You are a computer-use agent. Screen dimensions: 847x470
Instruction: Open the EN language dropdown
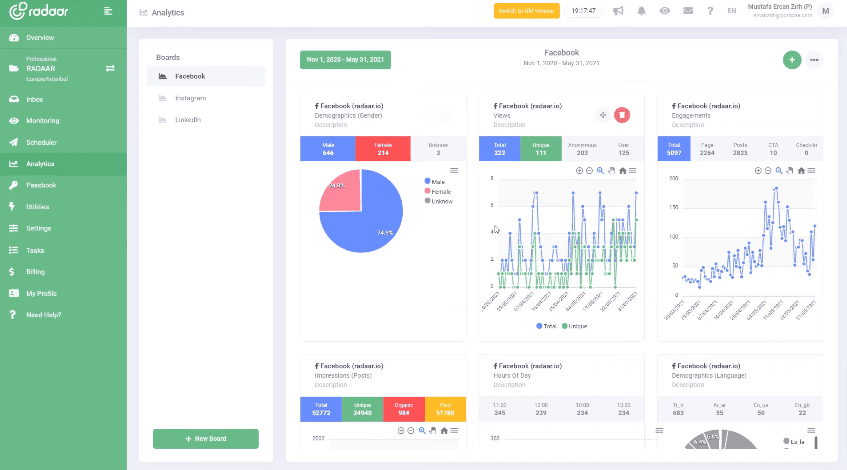click(x=732, y=11)
